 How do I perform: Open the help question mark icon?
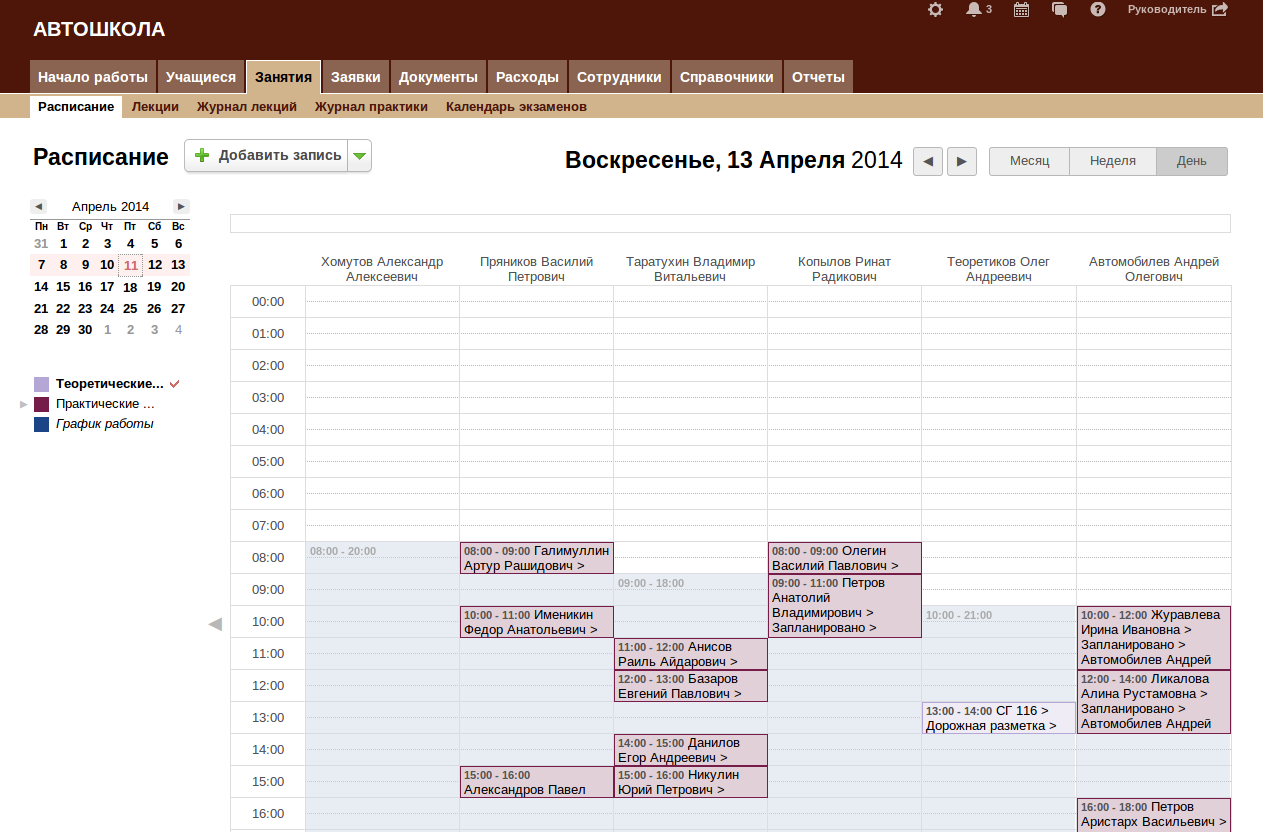pyautogui.click(x=1097, y=10)
